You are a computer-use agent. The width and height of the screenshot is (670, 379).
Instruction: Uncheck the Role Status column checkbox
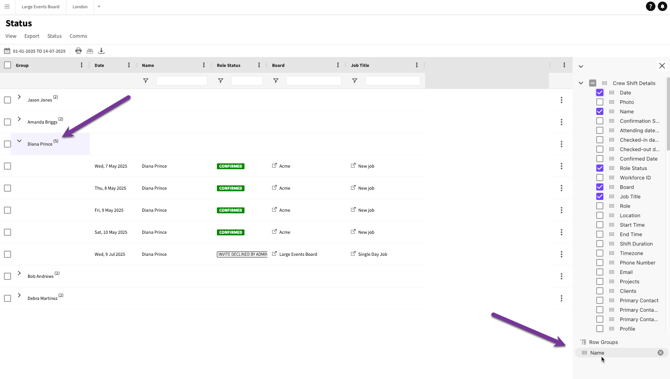599,168
